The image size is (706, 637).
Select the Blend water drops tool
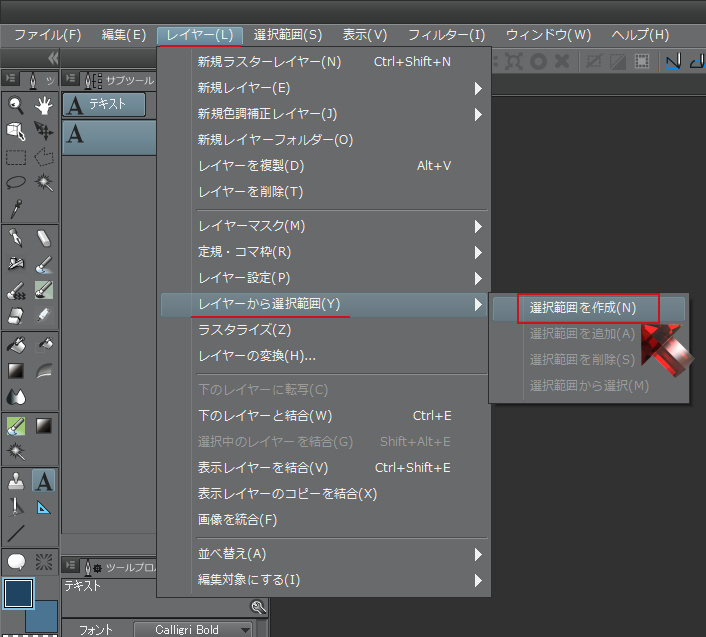[16, 397]
